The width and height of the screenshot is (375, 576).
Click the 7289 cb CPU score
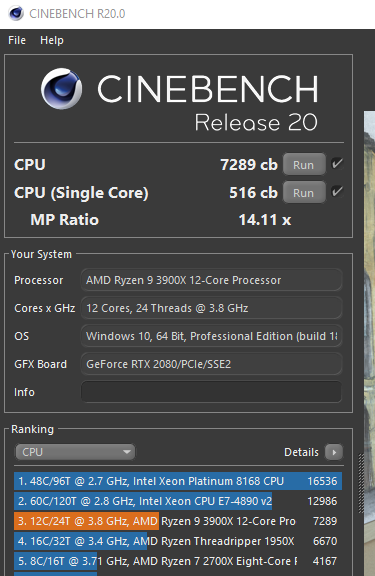click(249, 165)
